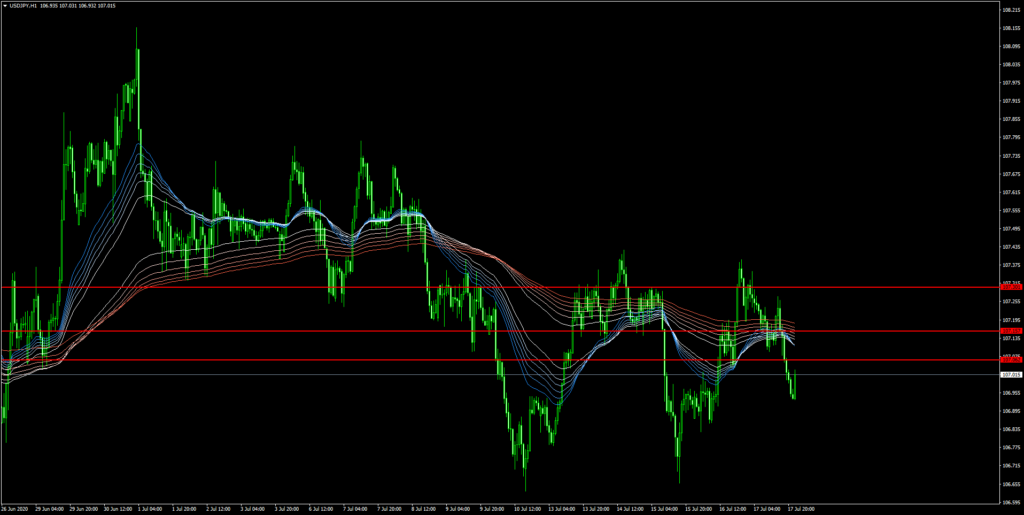The width and height of the screenshot is (1024, 515).
Task: Click the tallest candle wick peak on chart
Action: tap(136, 29)
